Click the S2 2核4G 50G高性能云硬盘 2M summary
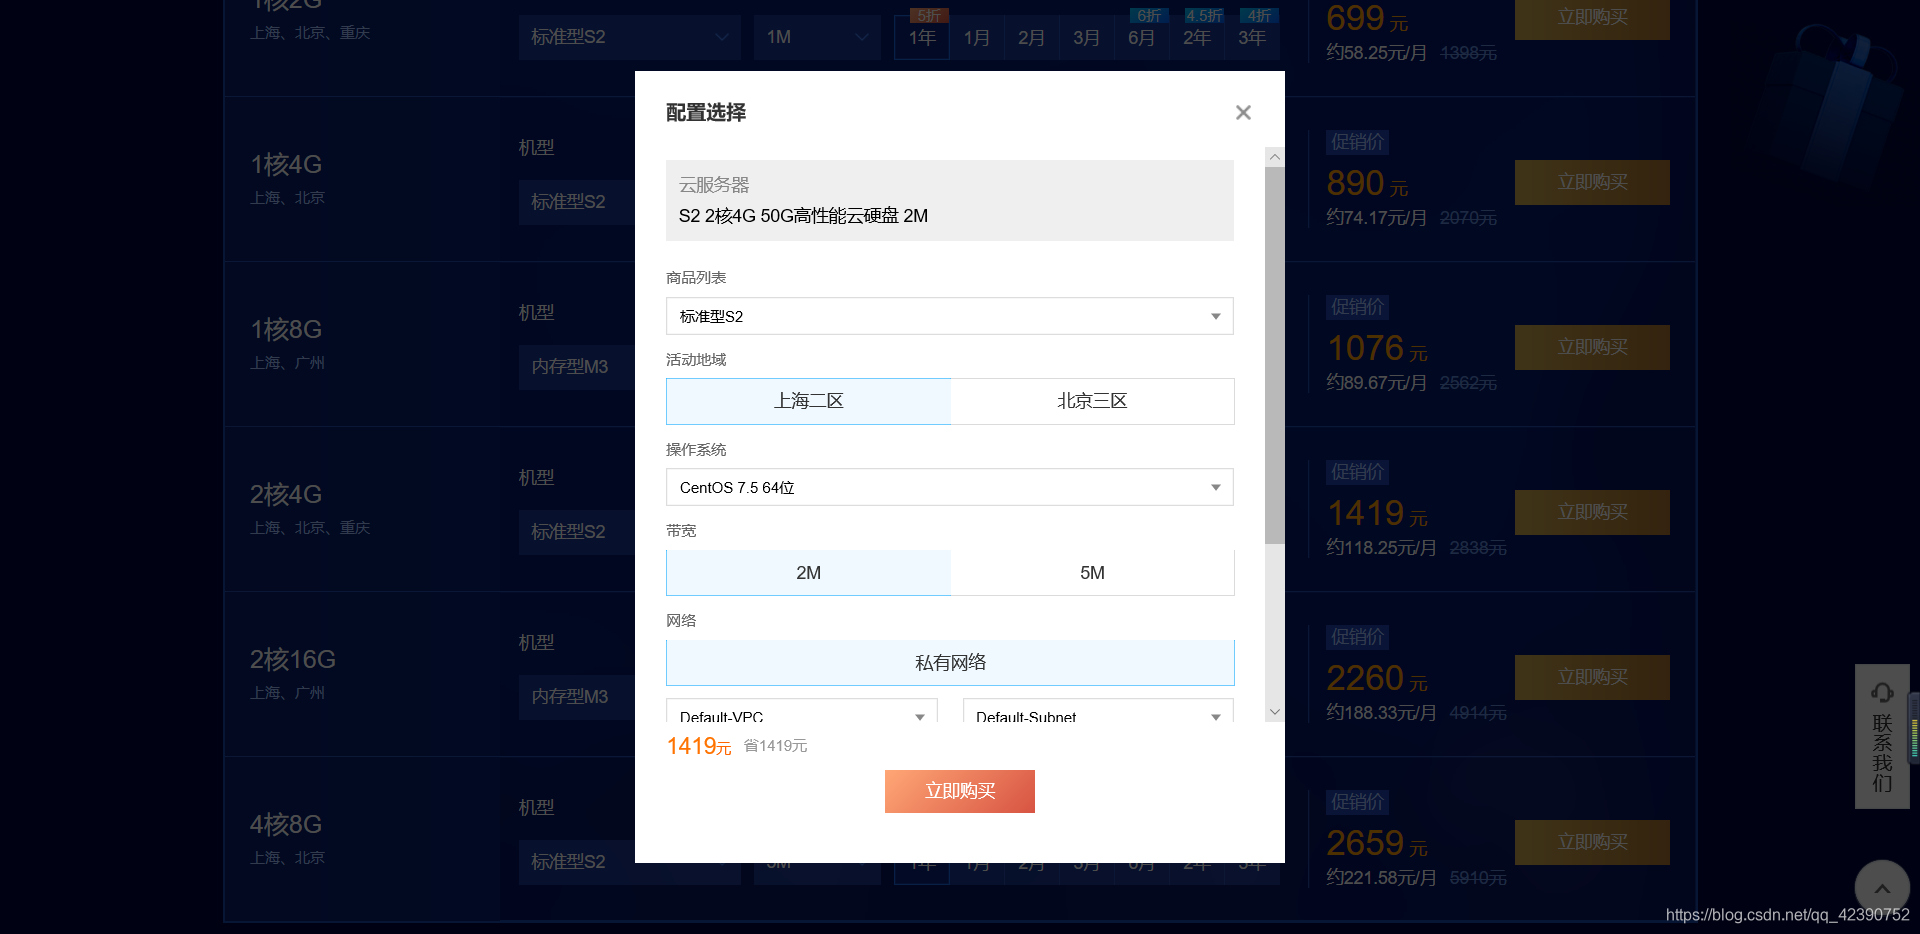 (x=803, y=216)
